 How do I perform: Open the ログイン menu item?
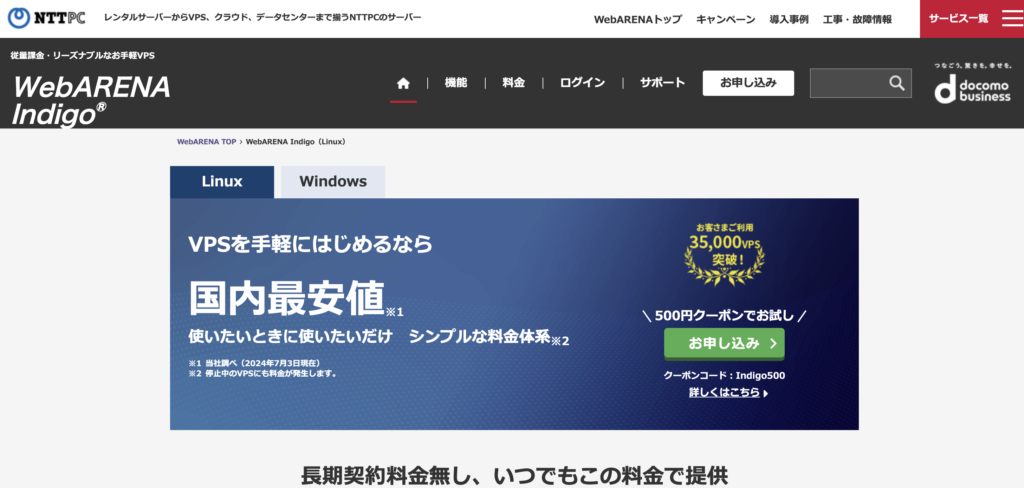[582, 83]
